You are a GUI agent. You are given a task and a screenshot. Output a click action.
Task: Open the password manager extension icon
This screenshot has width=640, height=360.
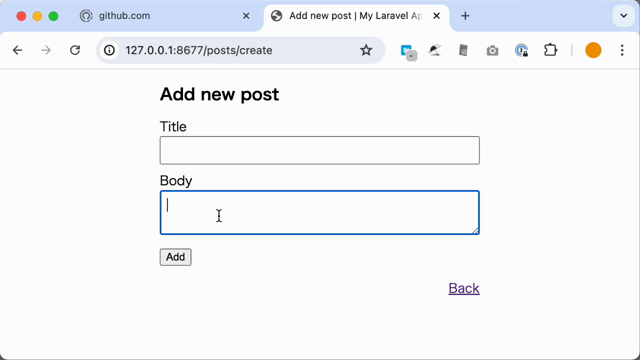coord(521,50)
